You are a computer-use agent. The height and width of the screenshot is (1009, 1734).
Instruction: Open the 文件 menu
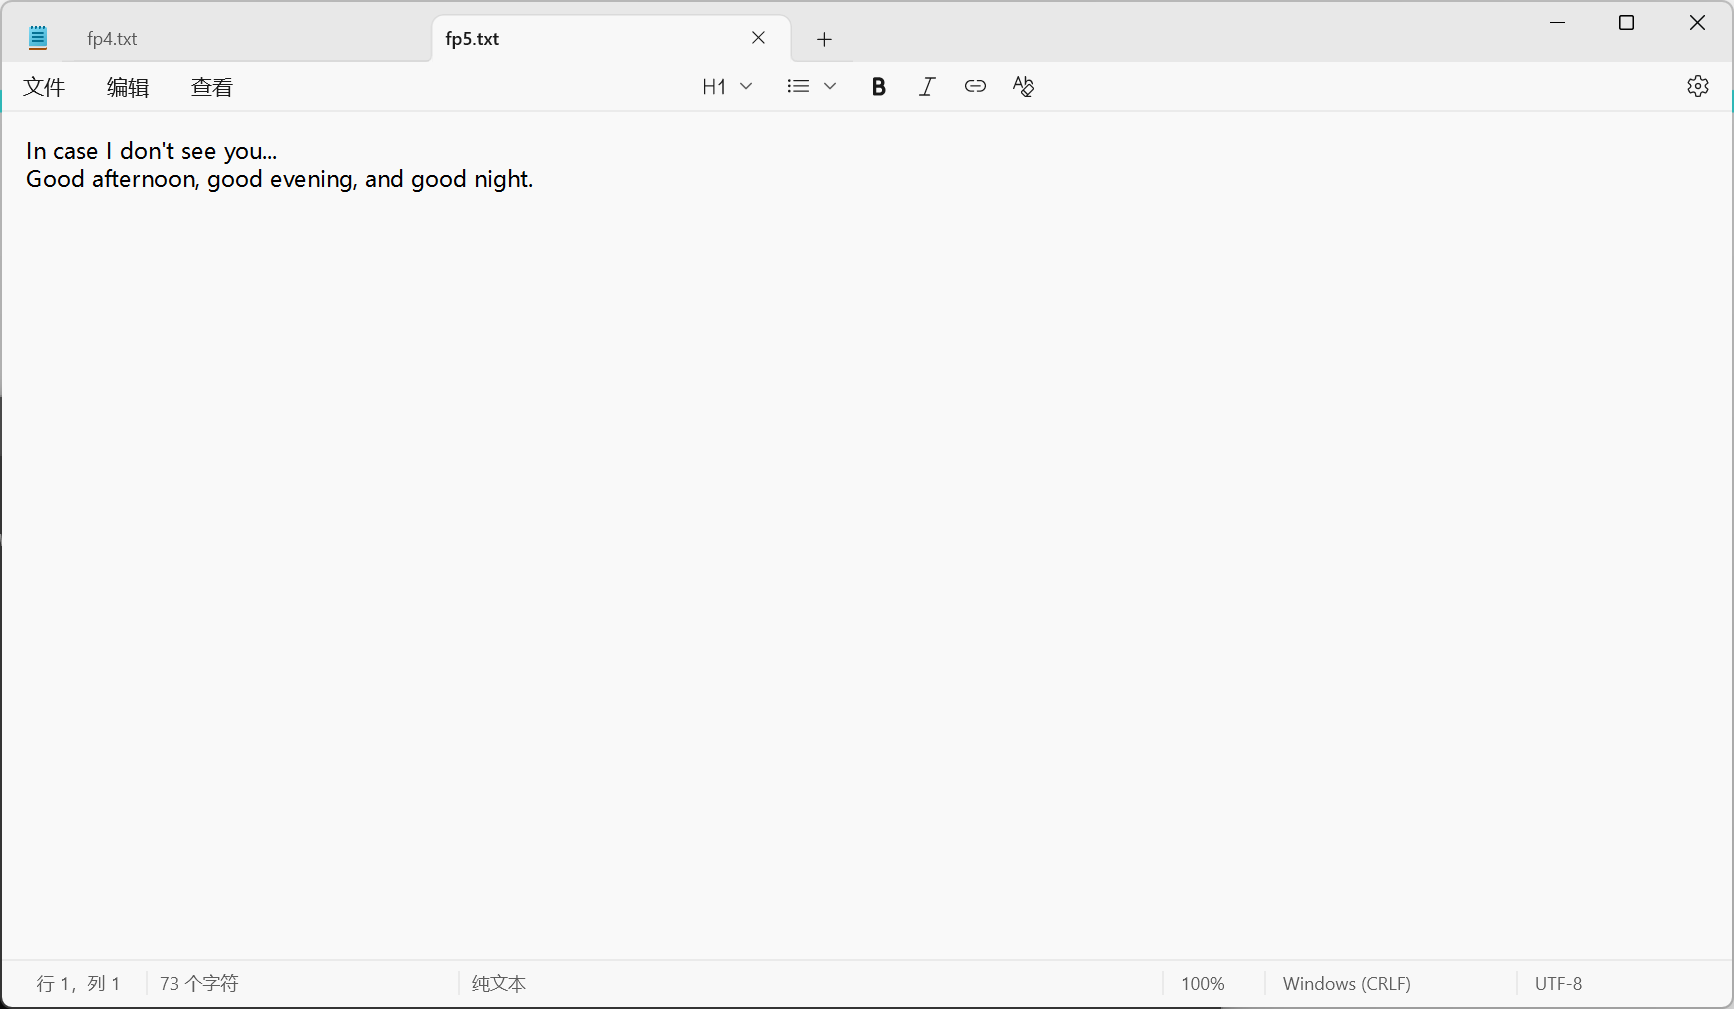[x=44, y=87]
